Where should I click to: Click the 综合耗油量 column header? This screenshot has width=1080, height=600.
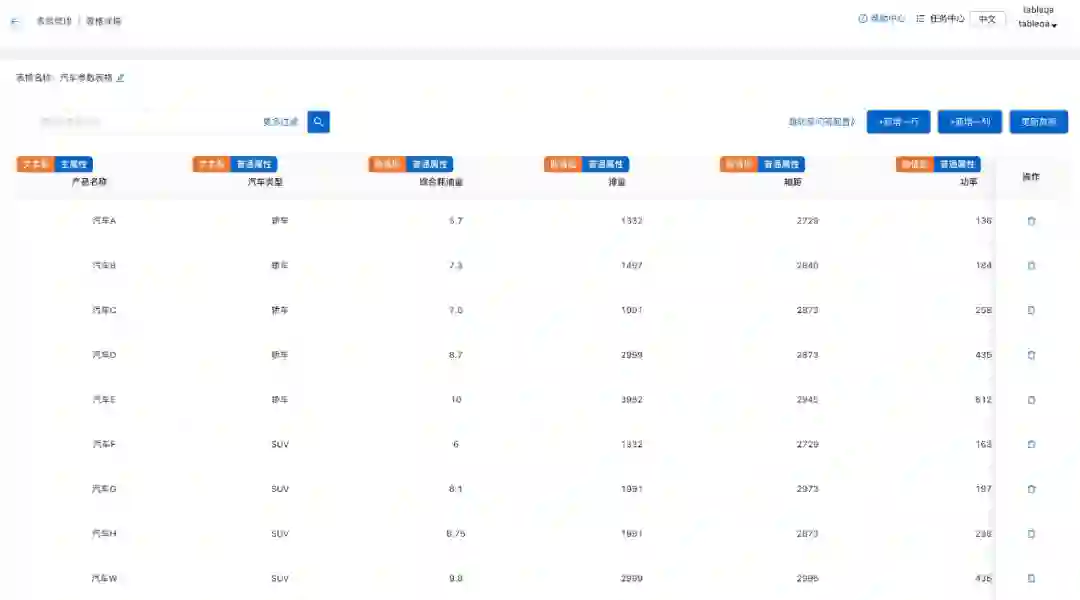coord(442,183)
